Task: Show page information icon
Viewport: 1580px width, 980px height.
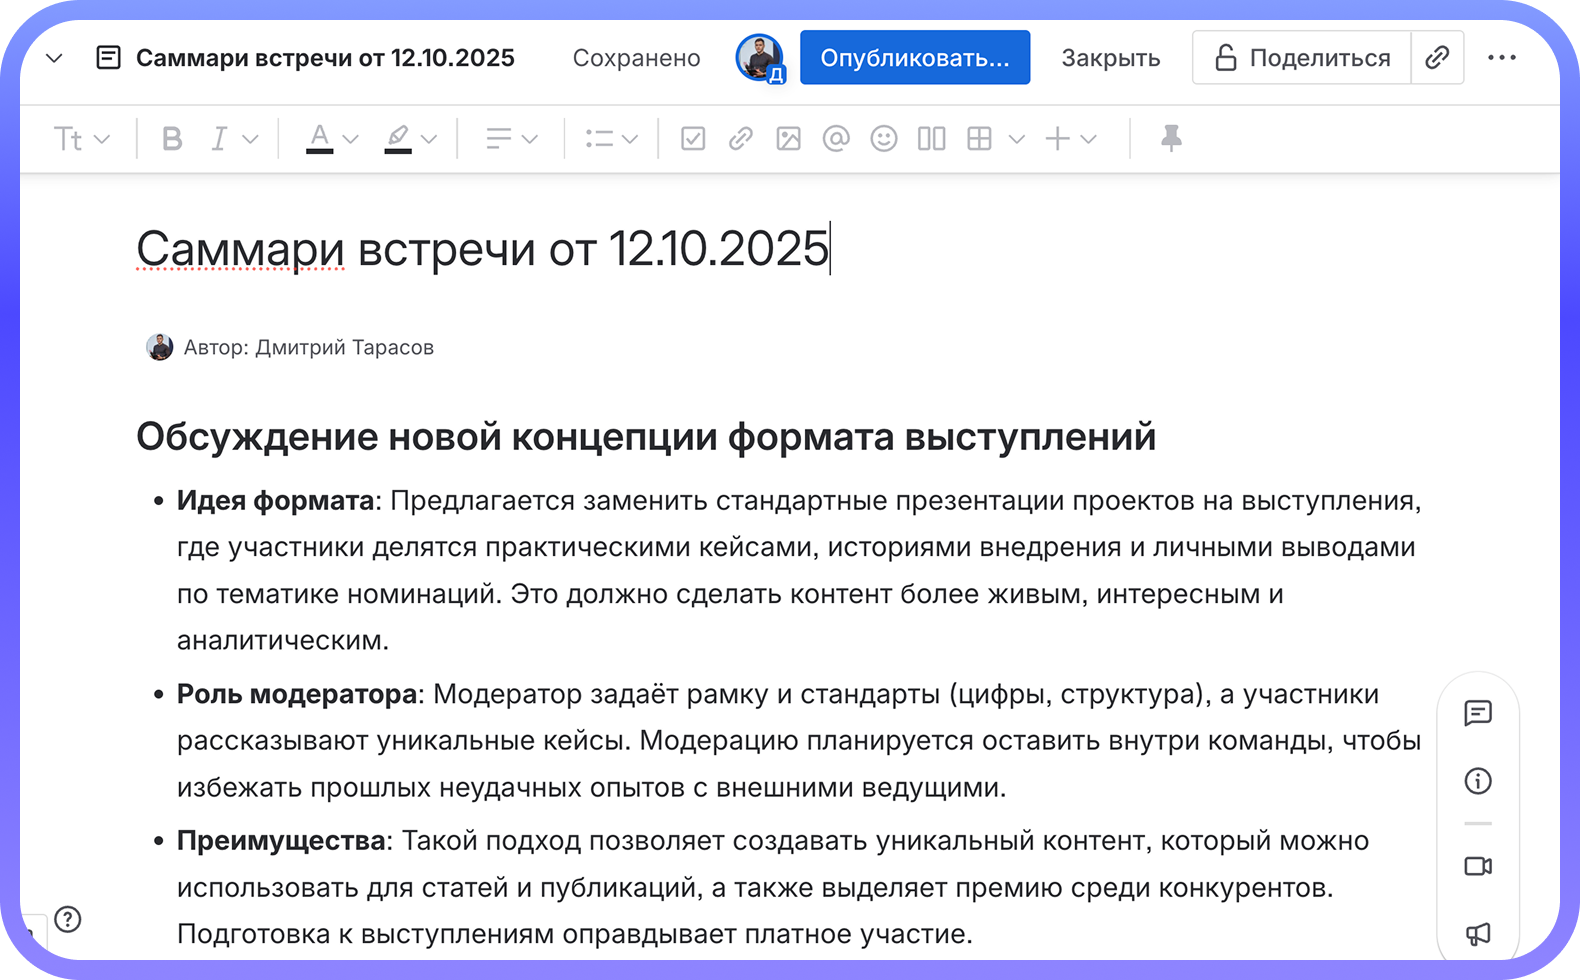Action: (1478, 781)
